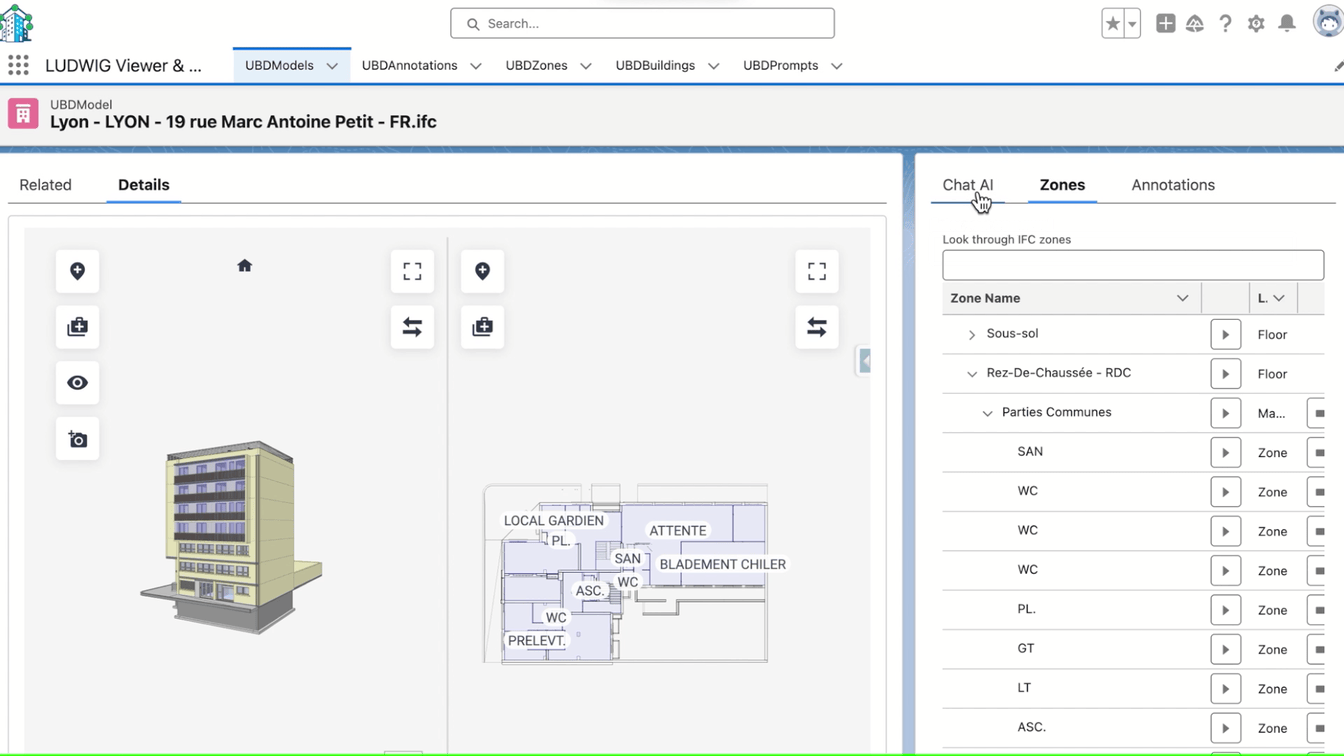Open Zone Name column menu
Image resolution: width=1344 pixels, height=756 pixels.
1182,298
